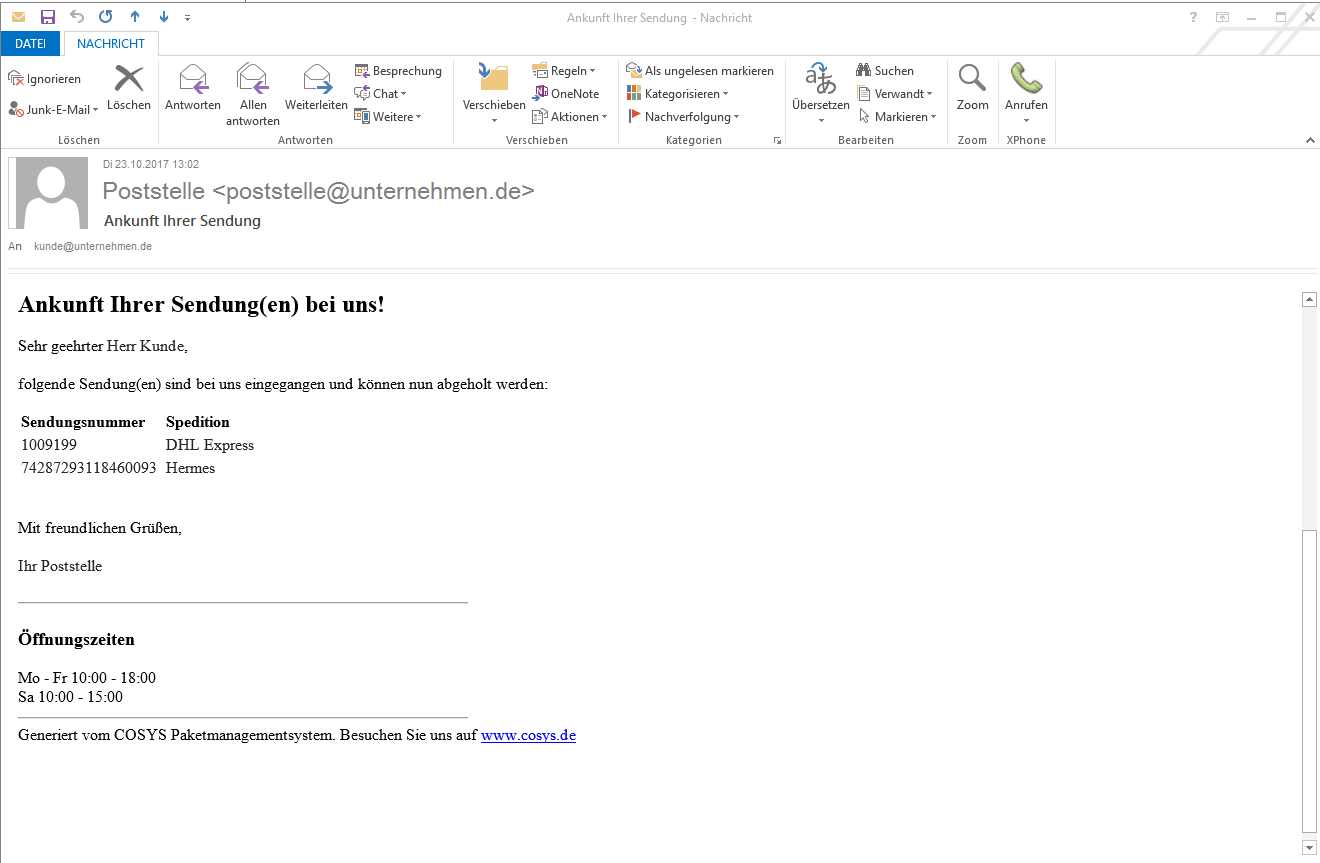Open the Nachverfolgung flag dropdown
Image resolution: width=1320 pixels, height=863 pixels.
683,117
